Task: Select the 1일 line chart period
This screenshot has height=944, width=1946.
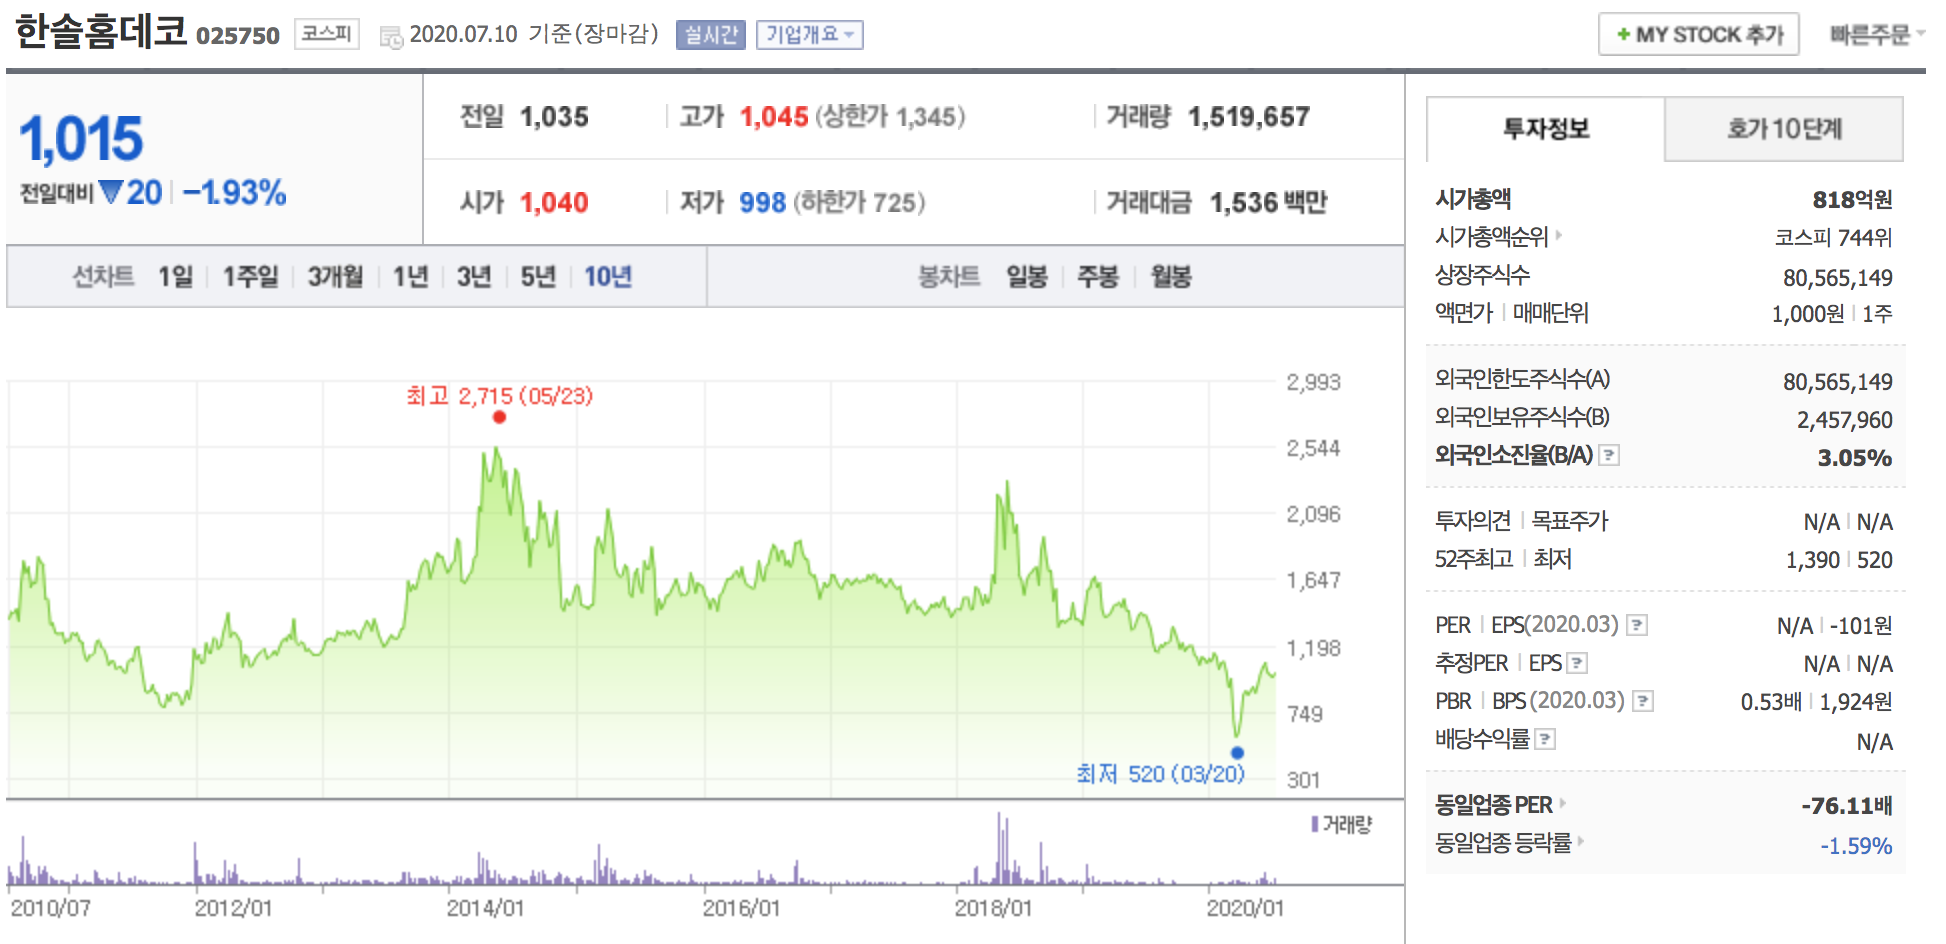Action: click(175, 276)
